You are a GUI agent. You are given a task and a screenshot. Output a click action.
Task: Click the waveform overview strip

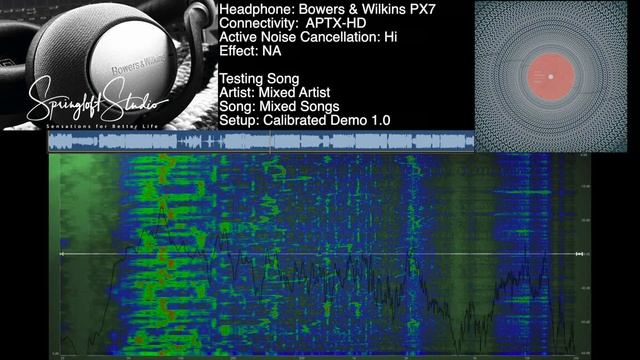261,142
